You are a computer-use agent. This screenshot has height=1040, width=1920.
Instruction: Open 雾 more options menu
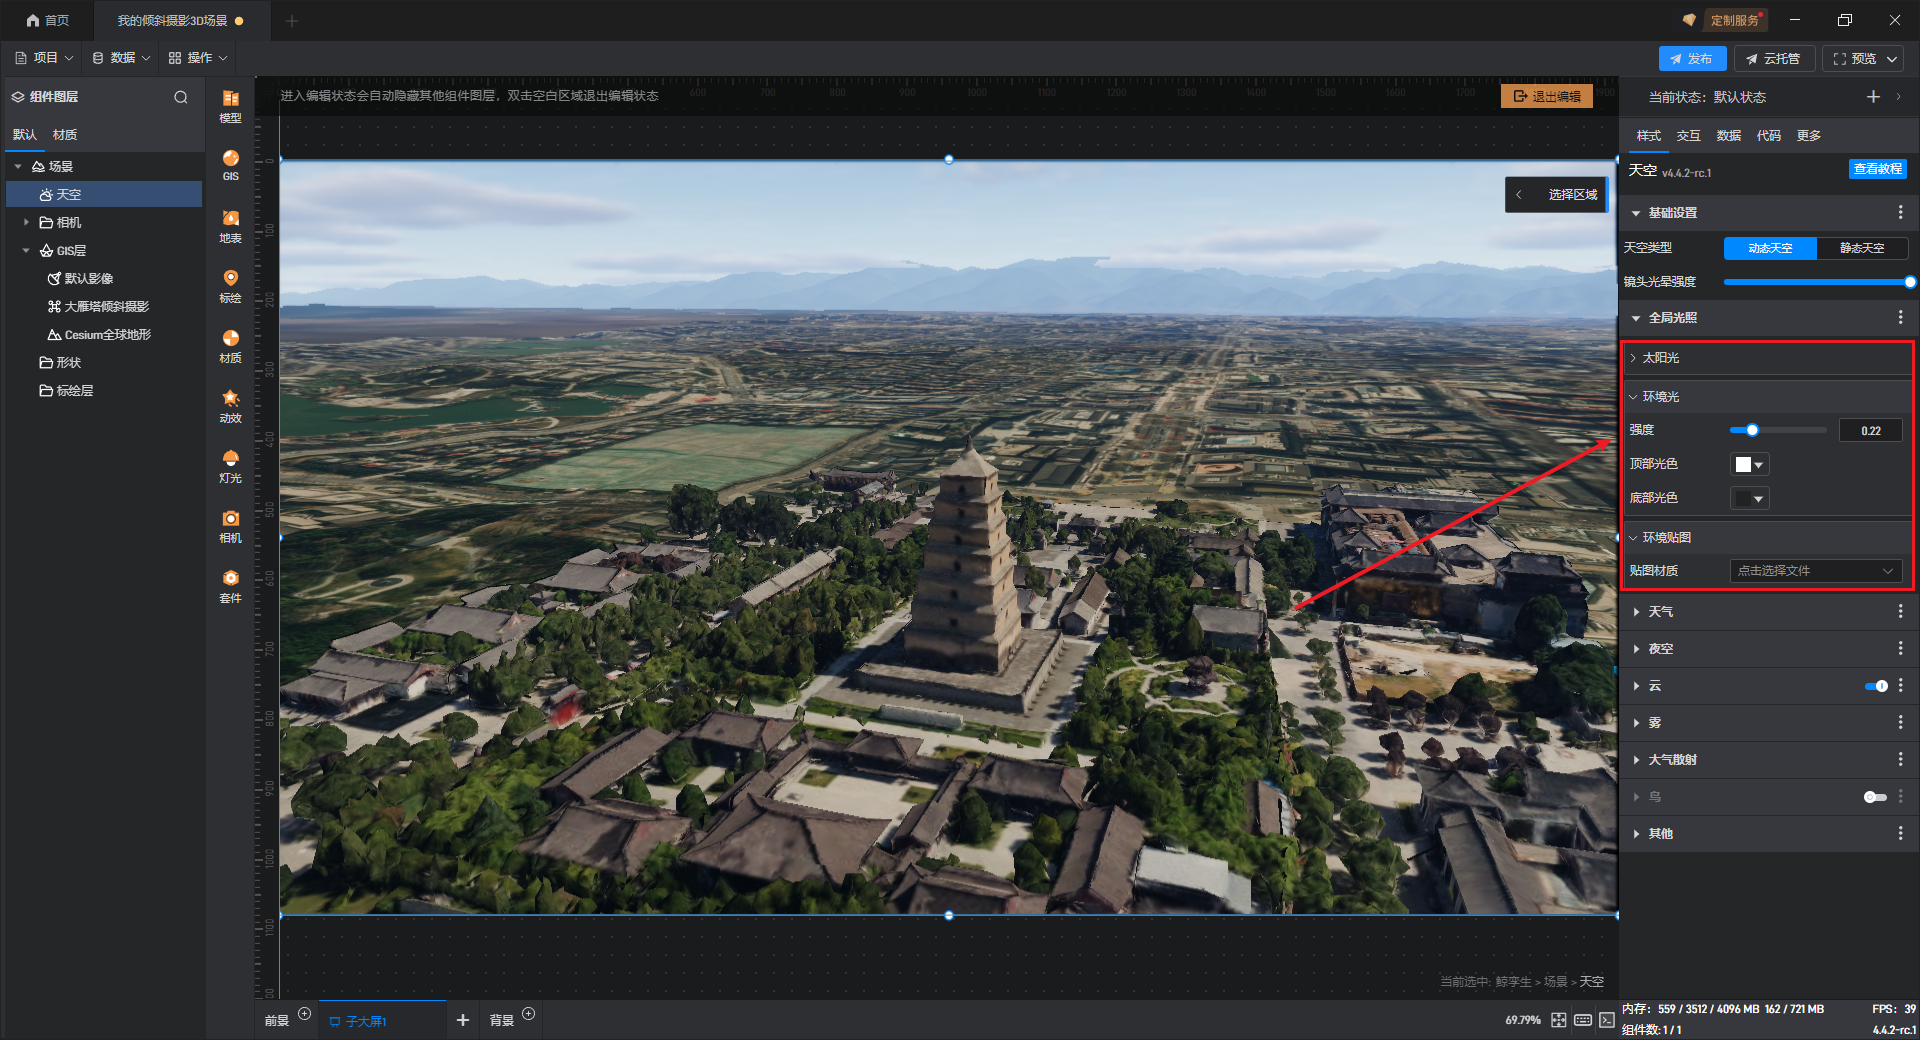click(1900, 722)
